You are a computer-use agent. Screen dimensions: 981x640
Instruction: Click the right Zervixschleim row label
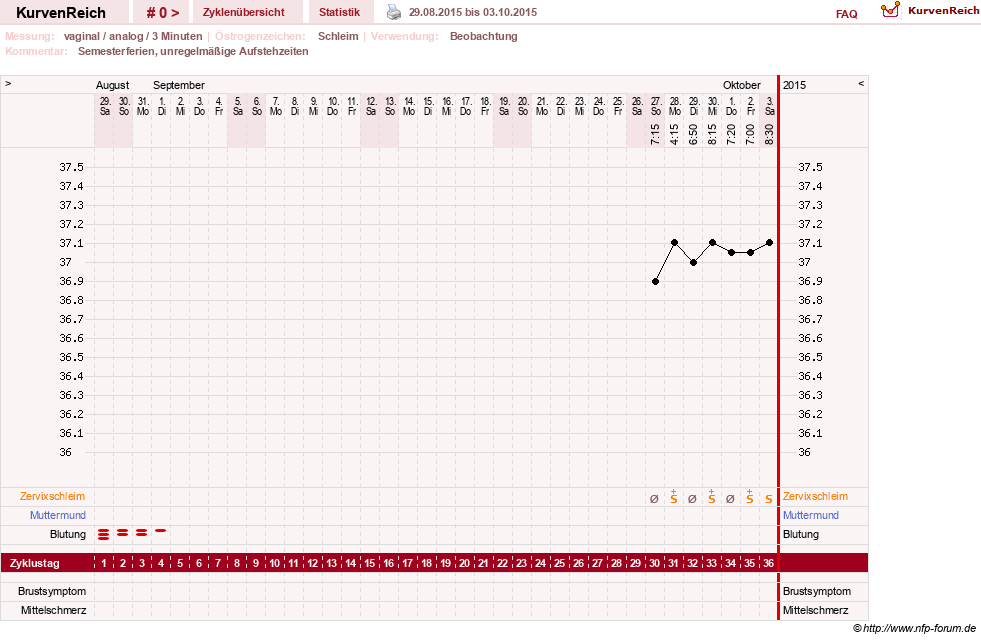[x=815, y=496]
